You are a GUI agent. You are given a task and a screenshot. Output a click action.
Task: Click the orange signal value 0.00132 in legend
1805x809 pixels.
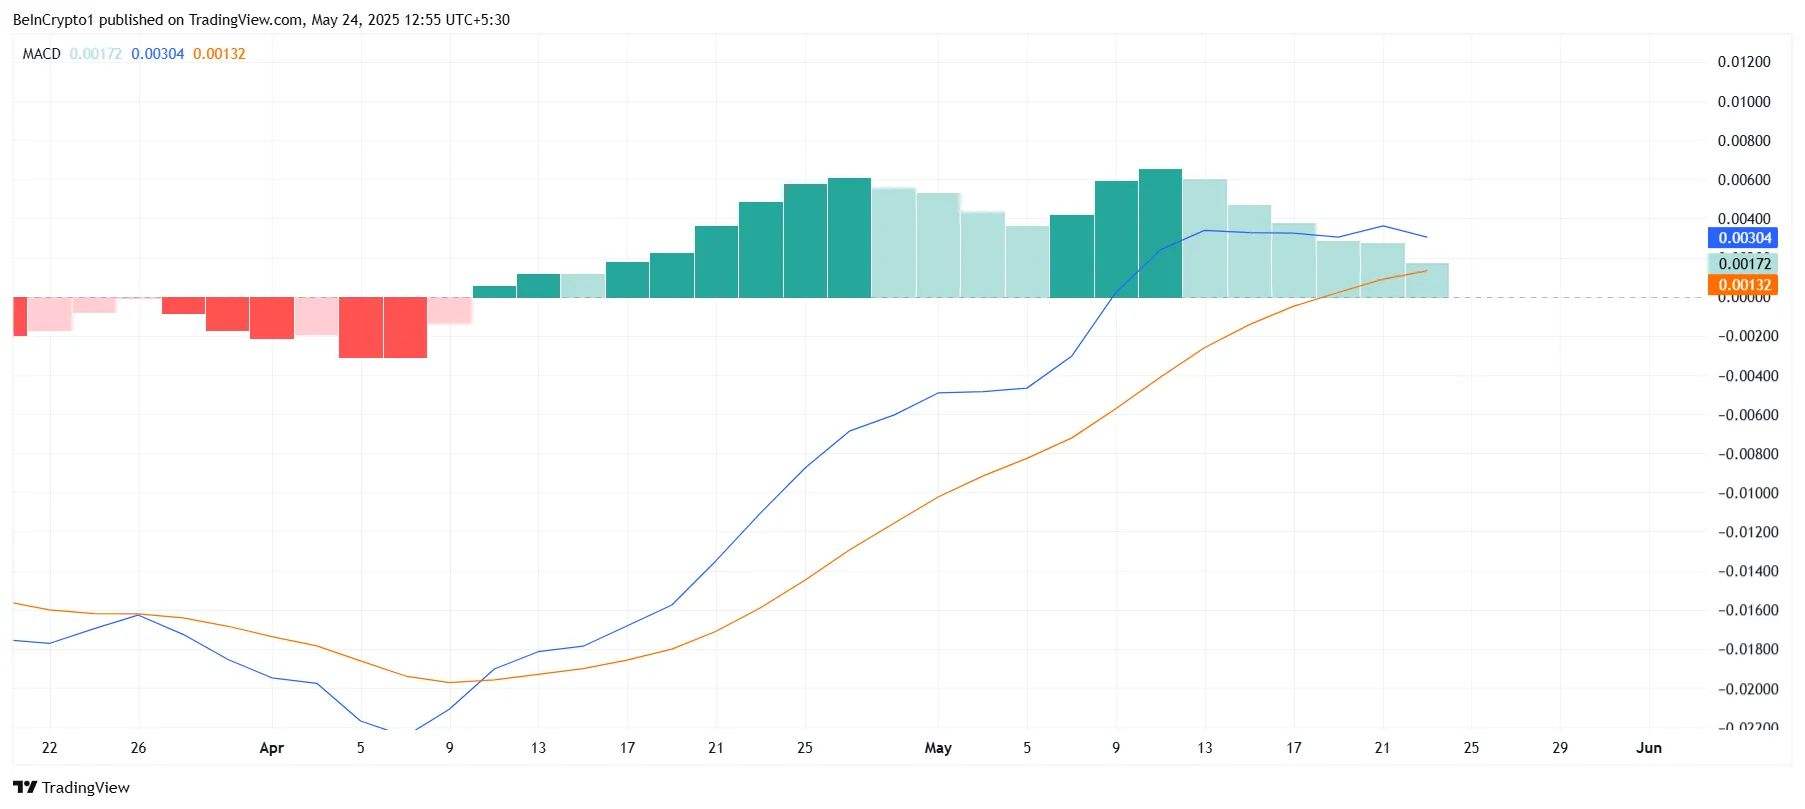coord(219,54)
